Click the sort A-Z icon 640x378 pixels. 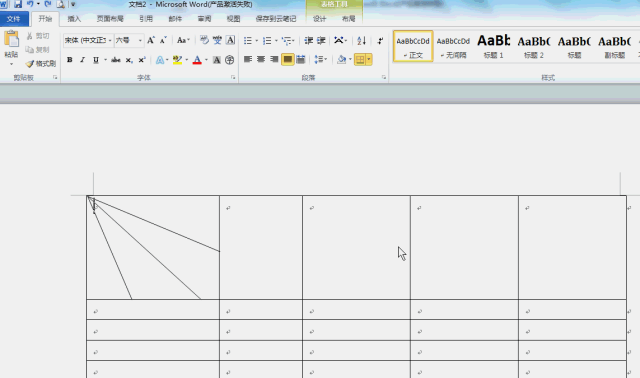361,40
